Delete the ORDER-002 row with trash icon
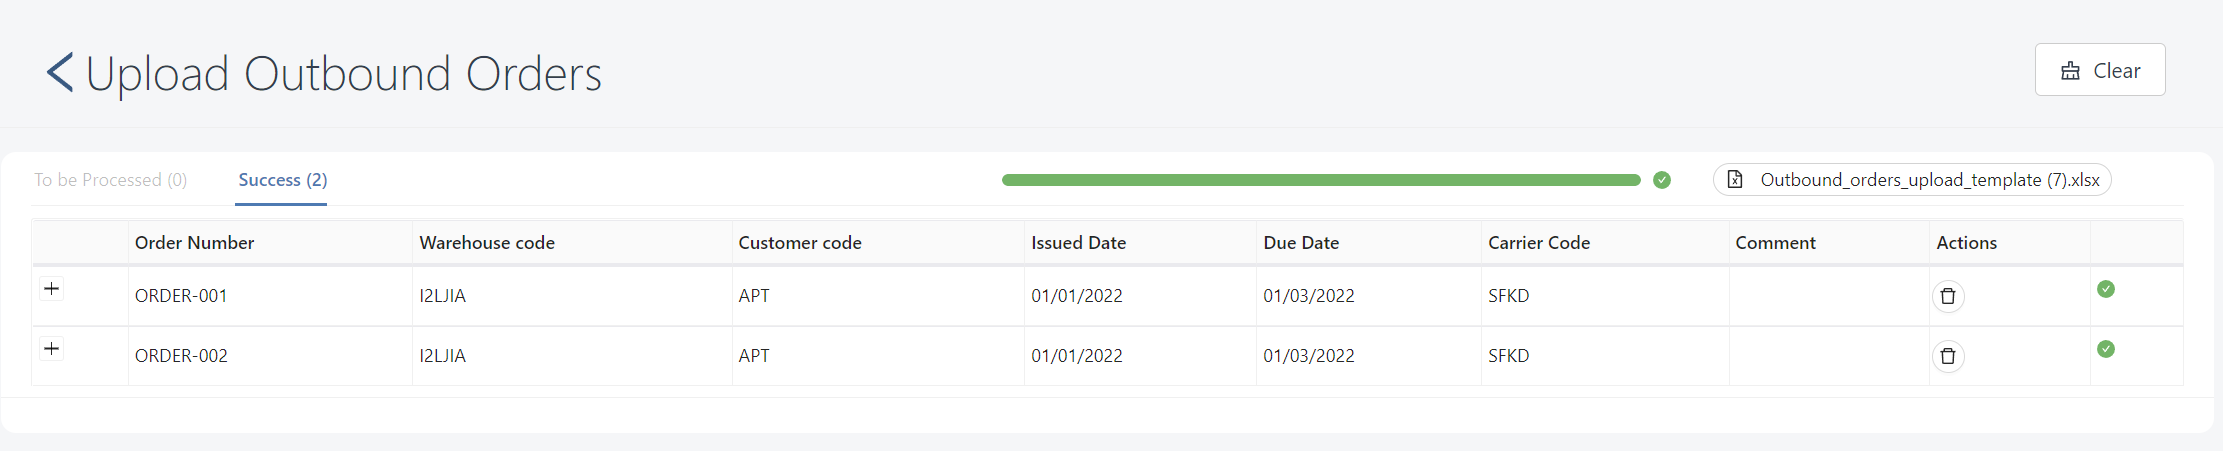 point(1947,356)
